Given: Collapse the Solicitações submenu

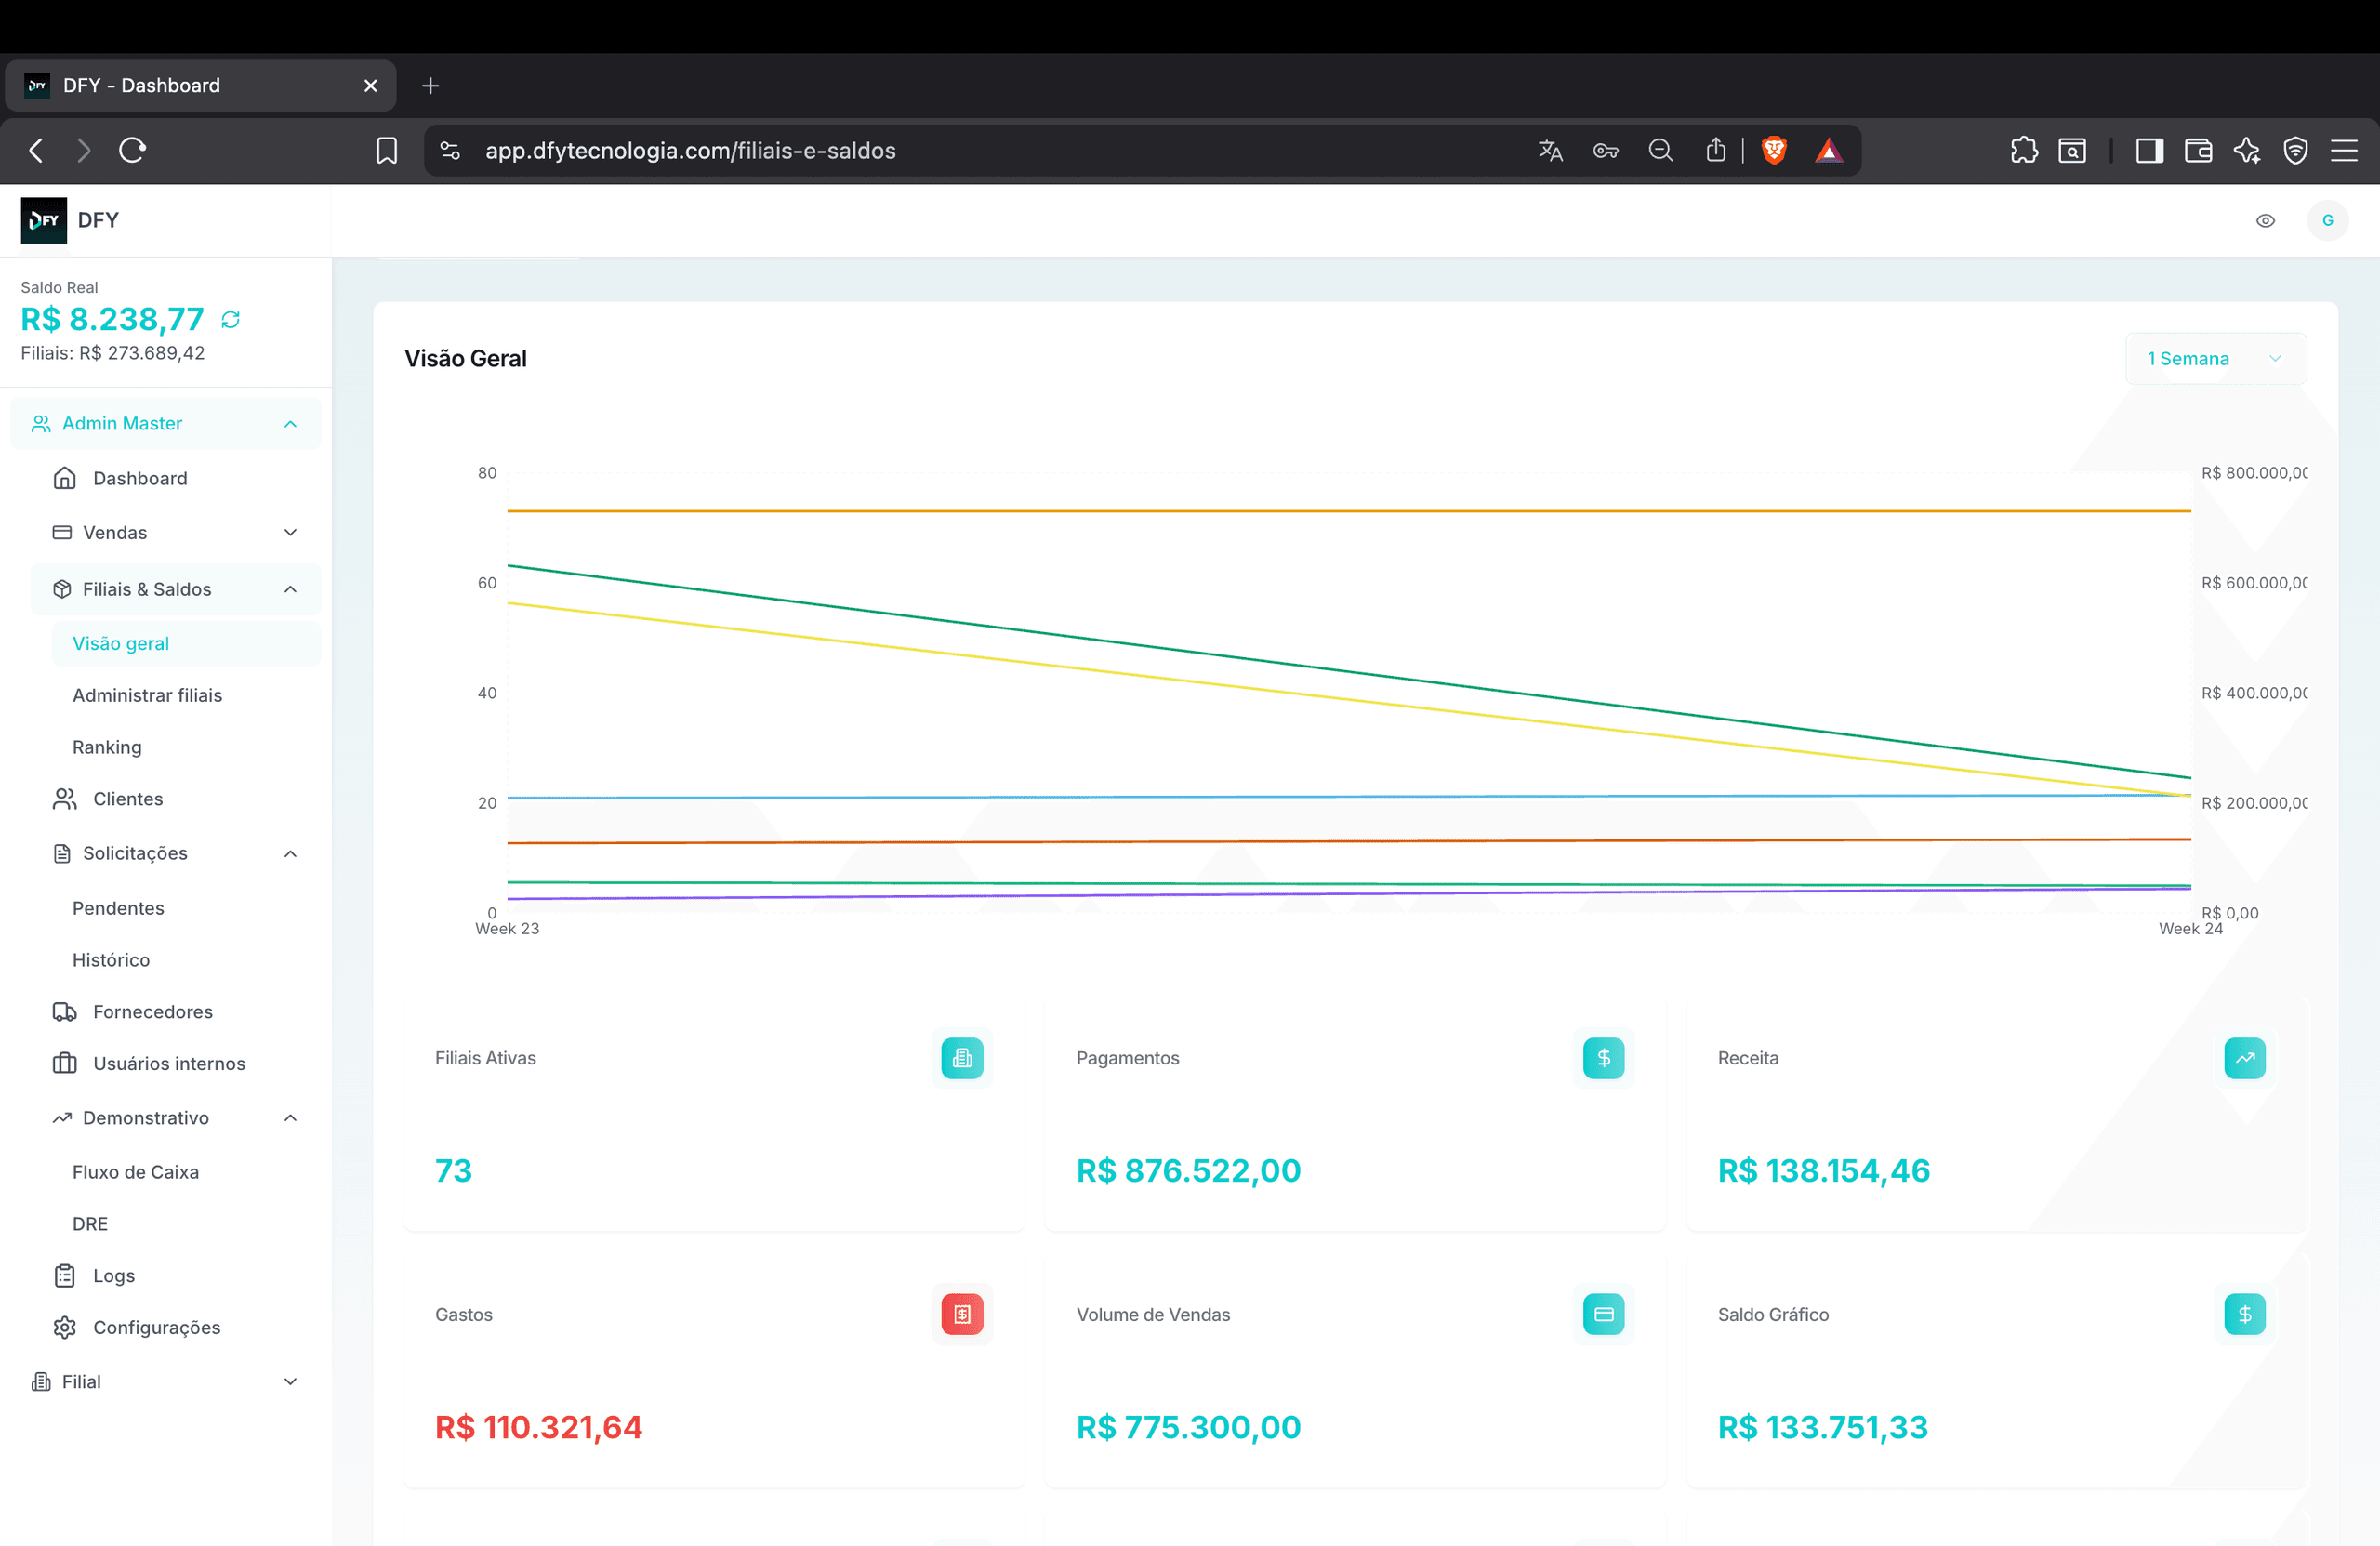Looking at the screenshot, I should pyautogui.click(x=176, y=853).
